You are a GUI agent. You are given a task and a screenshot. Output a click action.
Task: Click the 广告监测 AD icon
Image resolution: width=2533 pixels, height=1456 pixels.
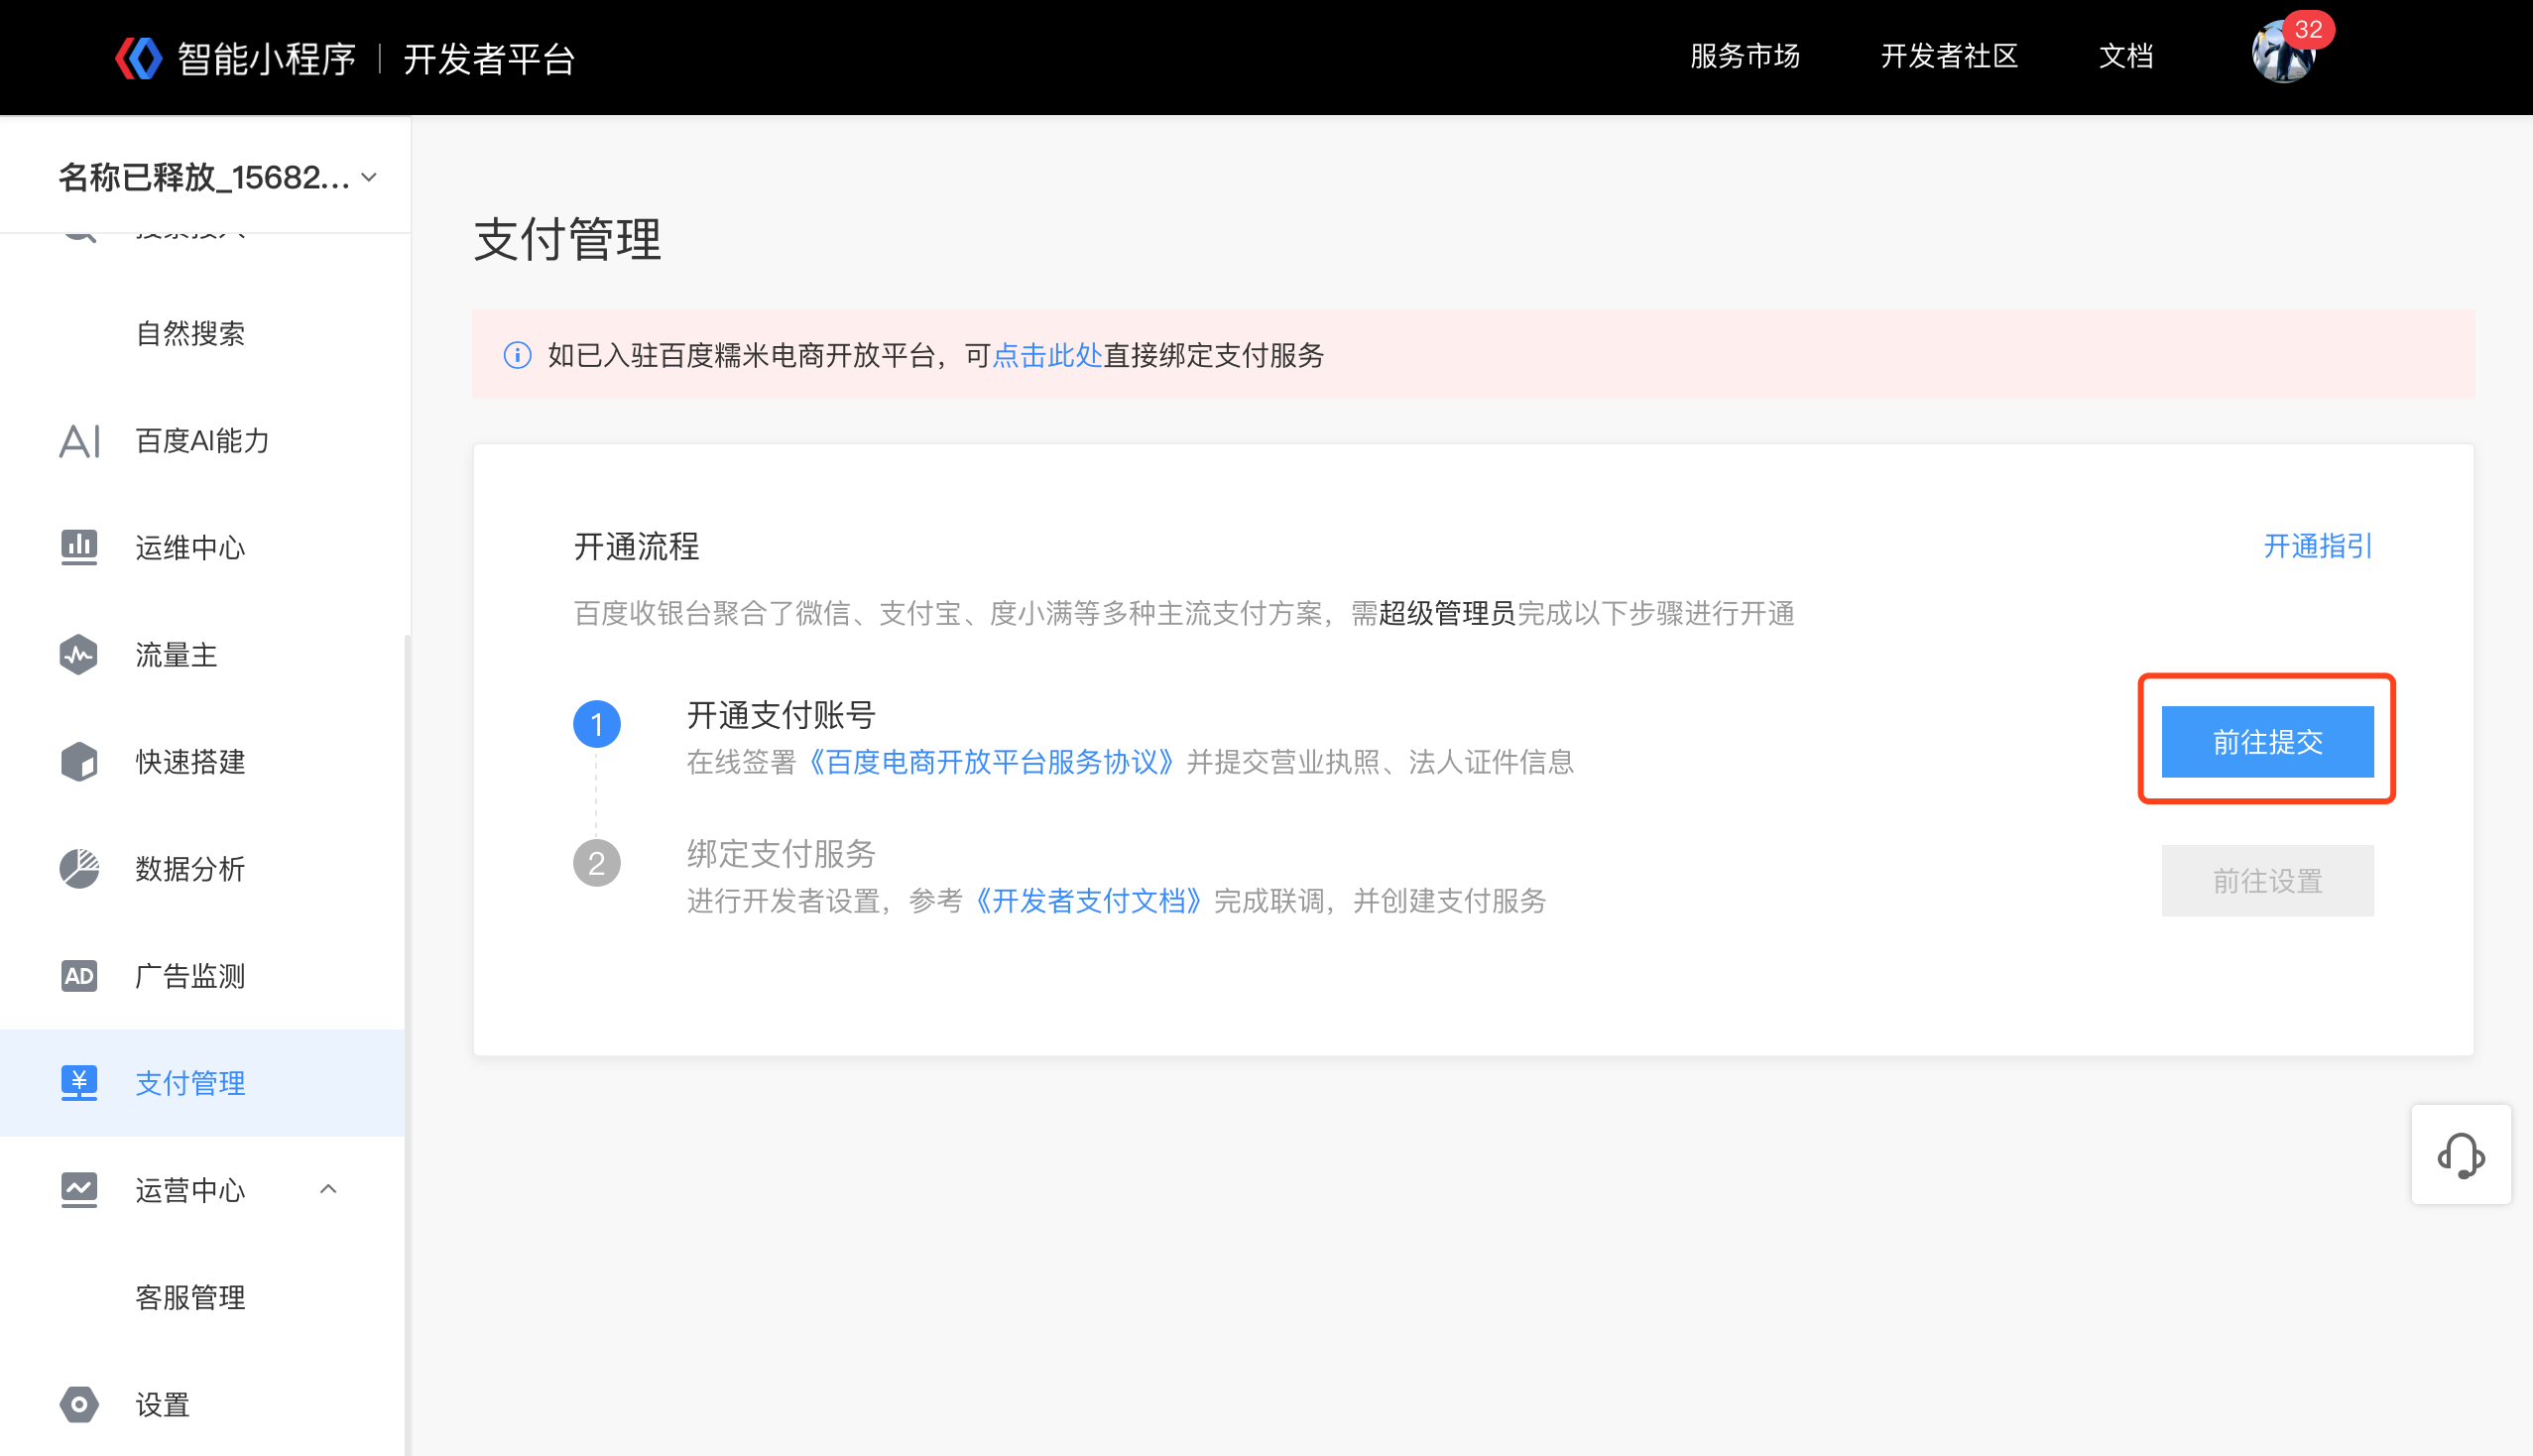tap(79, 976)
